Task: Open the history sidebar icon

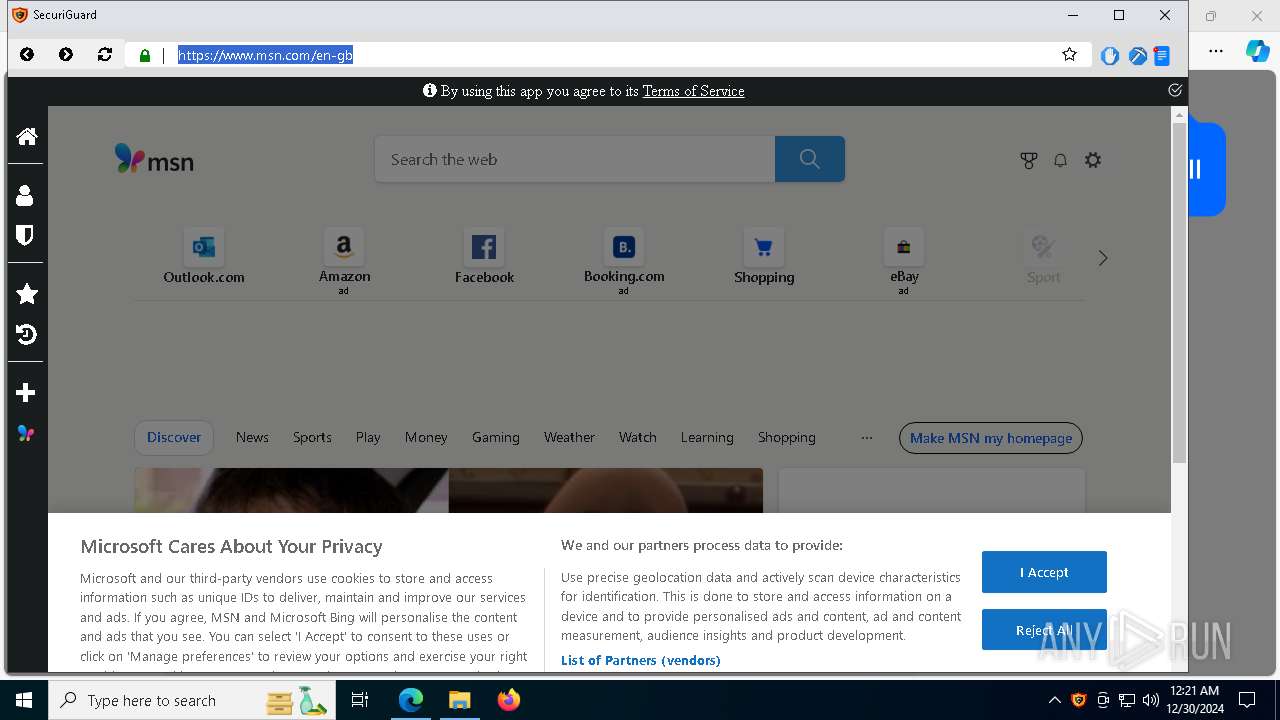Action: pos(27,334)
